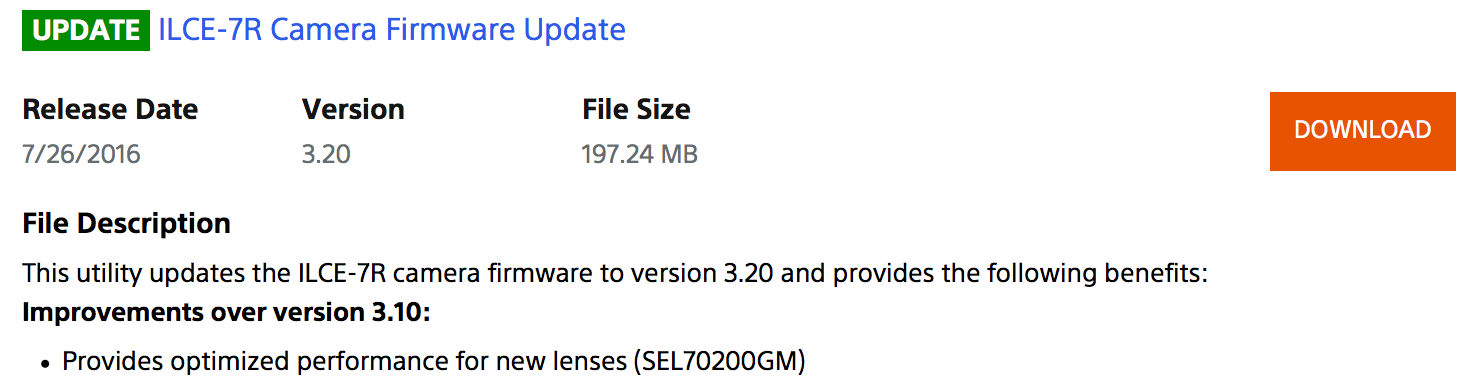1478x382 pixels.
Task: Select the Version column heading
Action: pos(353,109)
